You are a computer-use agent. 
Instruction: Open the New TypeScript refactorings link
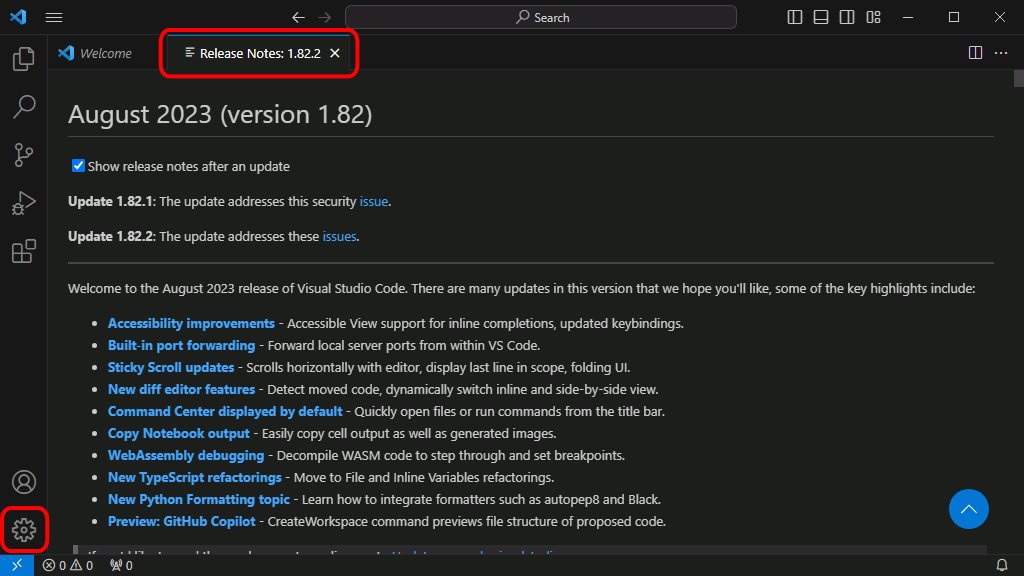coord(195,477)
